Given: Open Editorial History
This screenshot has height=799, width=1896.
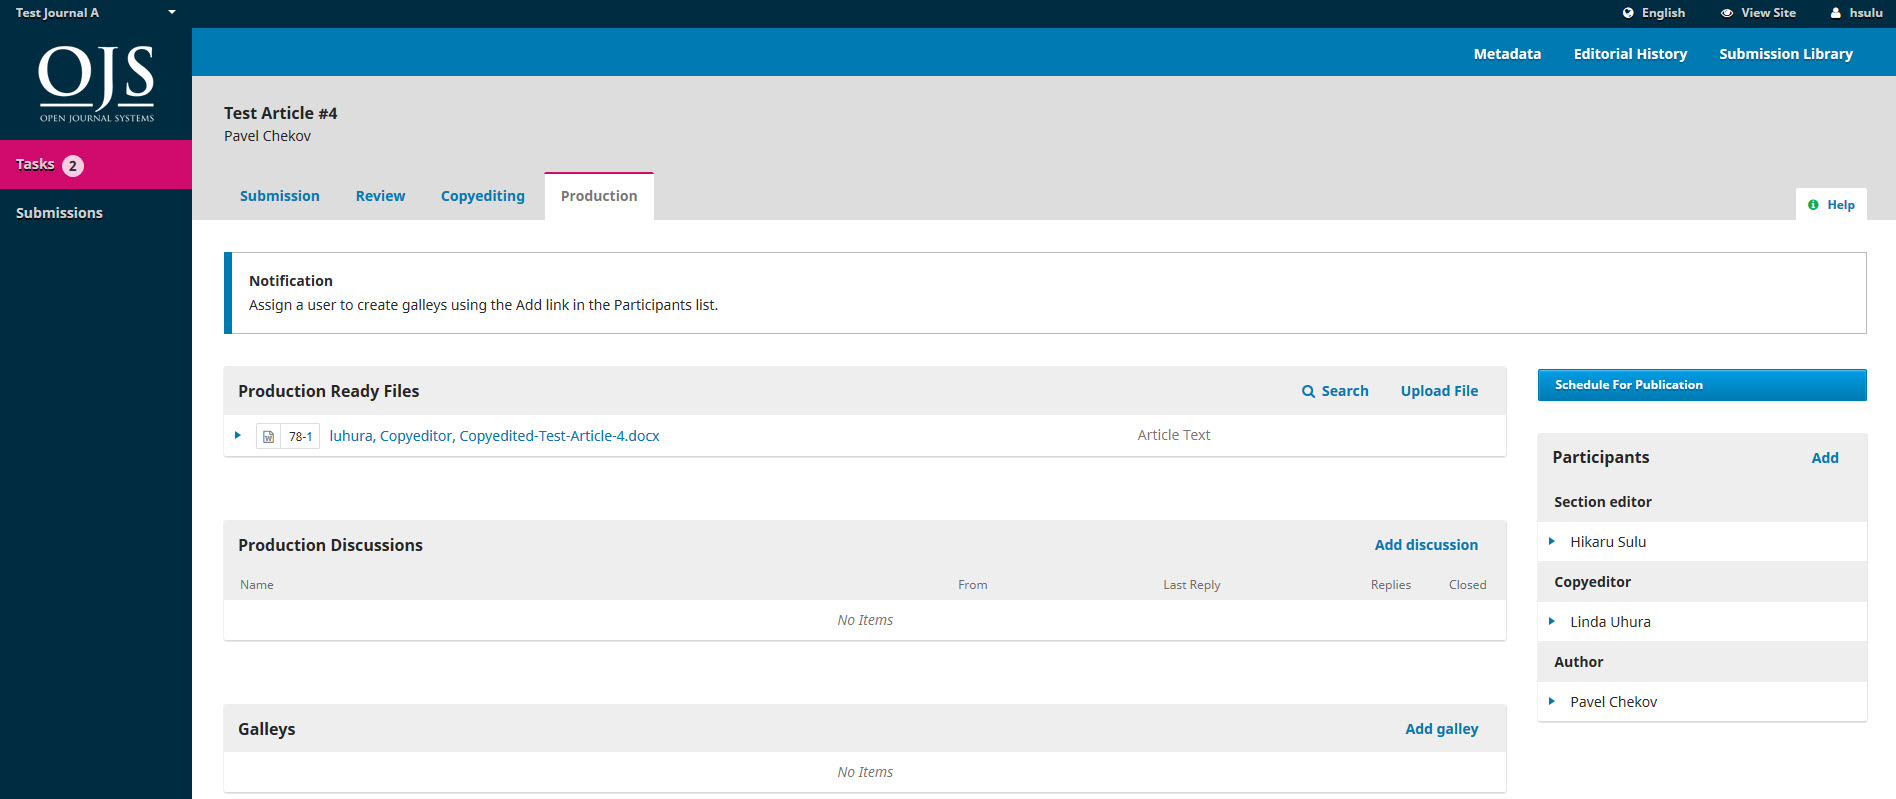Looking at the screenshot, I should 1630,54.
